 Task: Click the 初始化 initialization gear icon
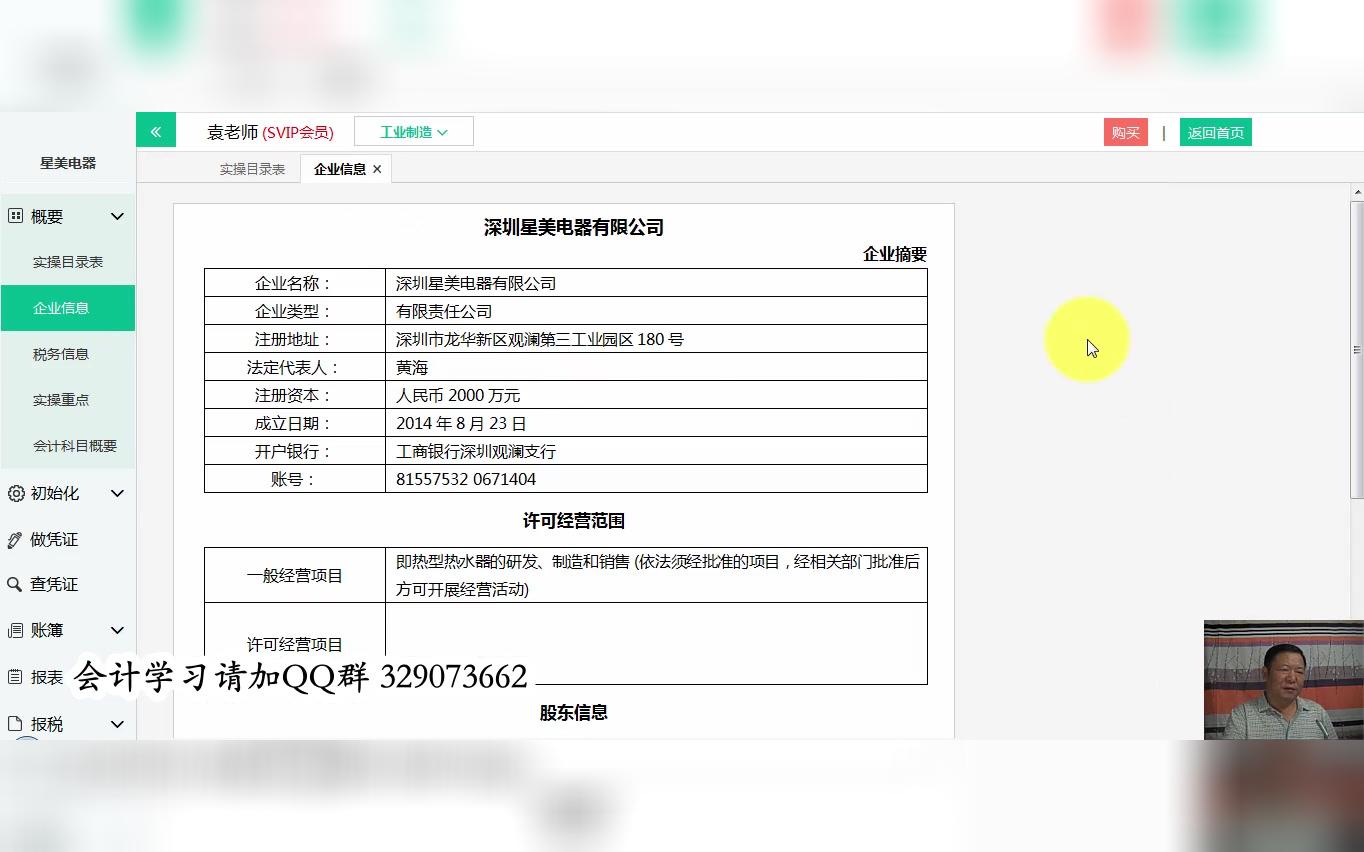point(15,493)
